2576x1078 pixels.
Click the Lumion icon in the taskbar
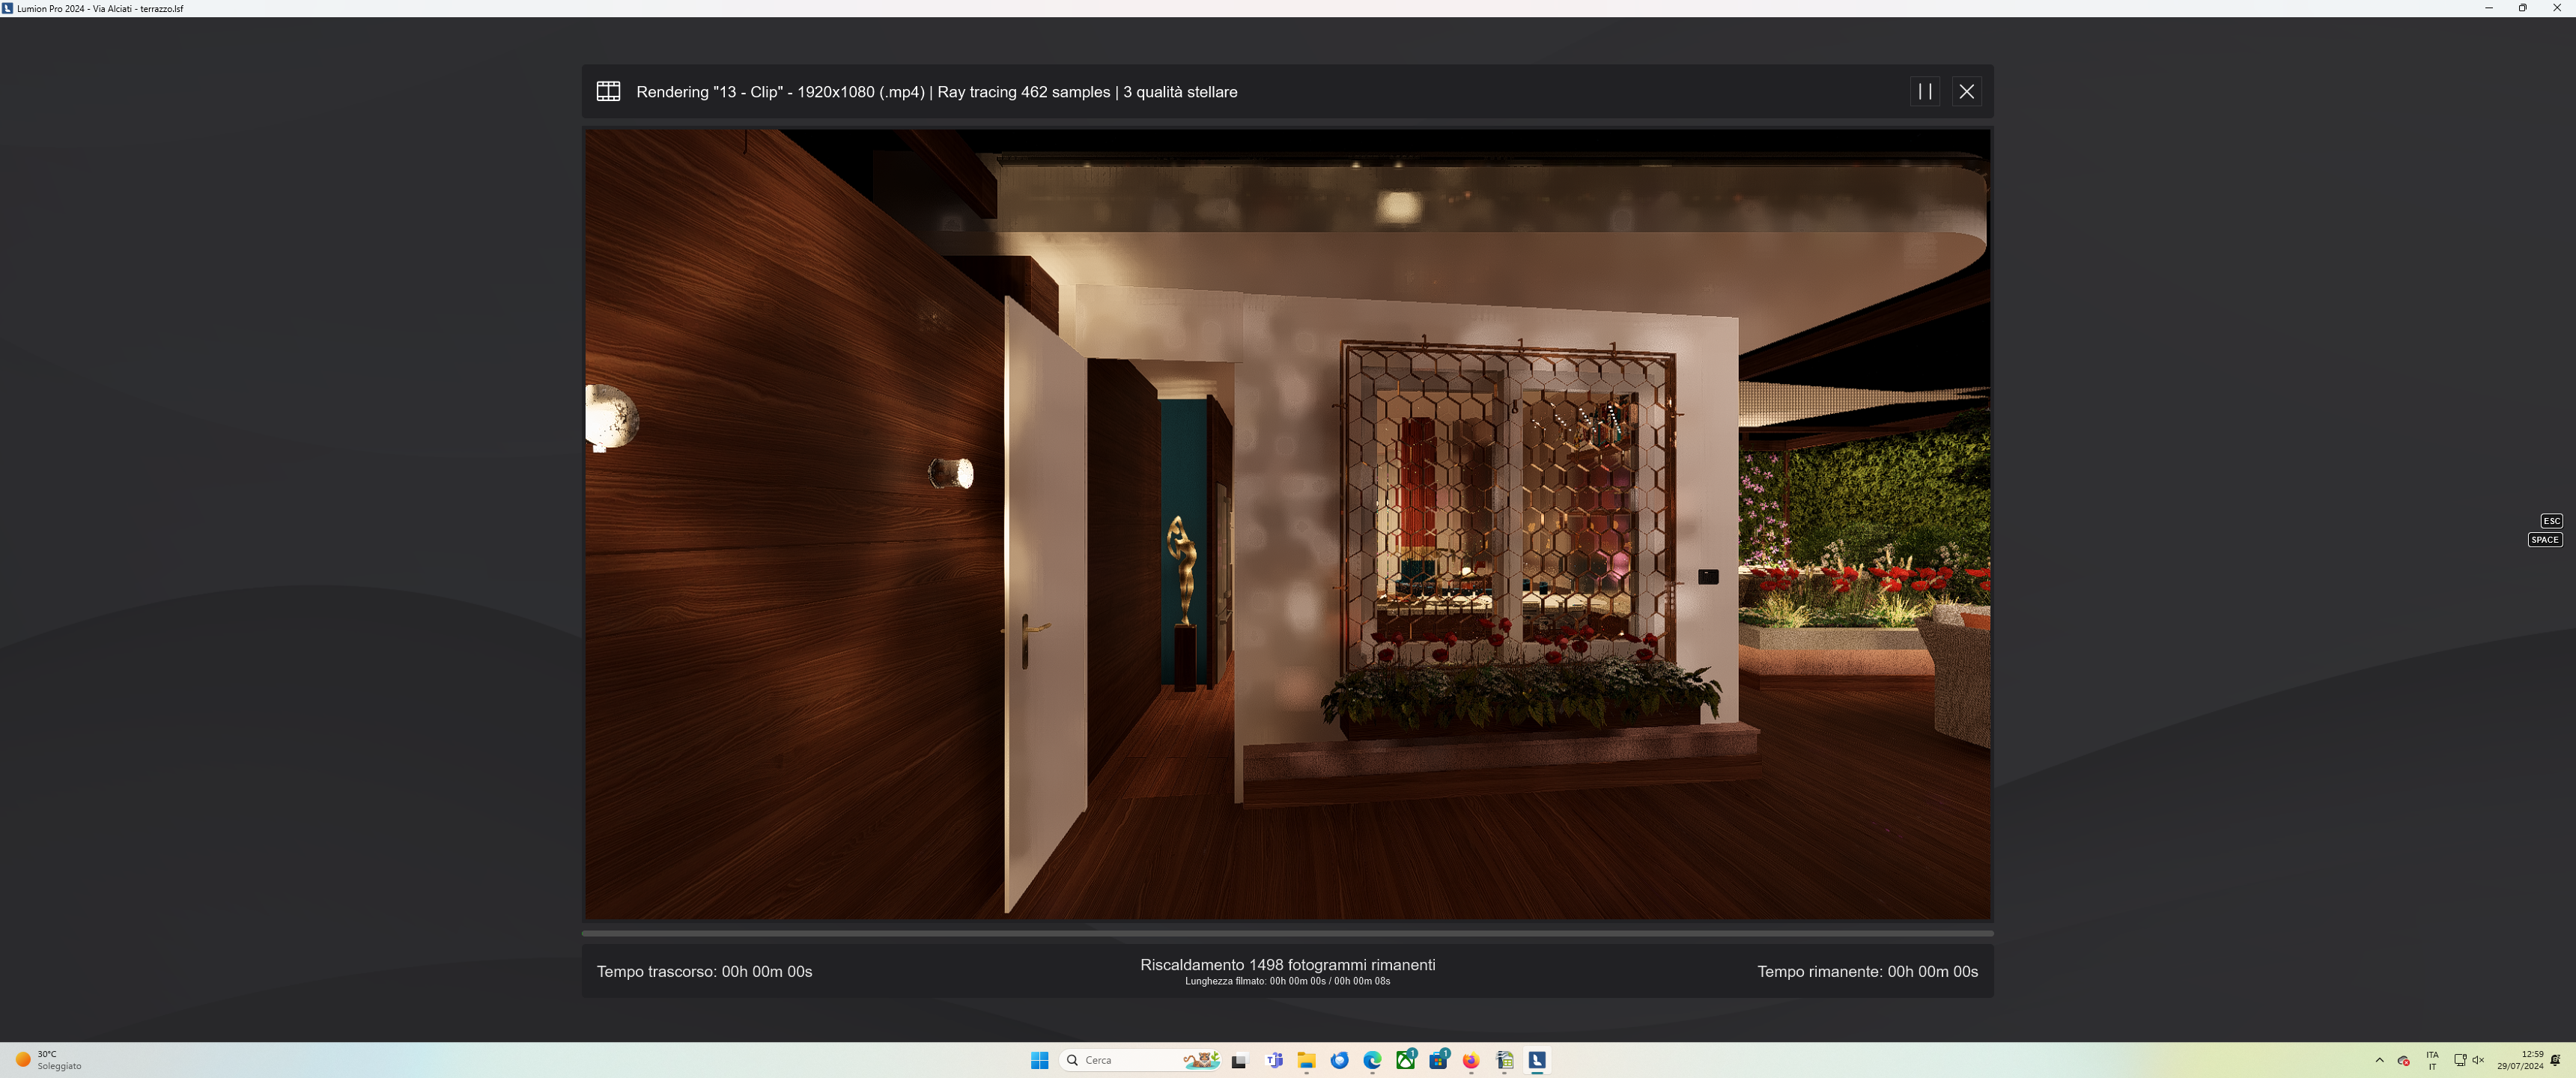[x=1537, y=1060]
